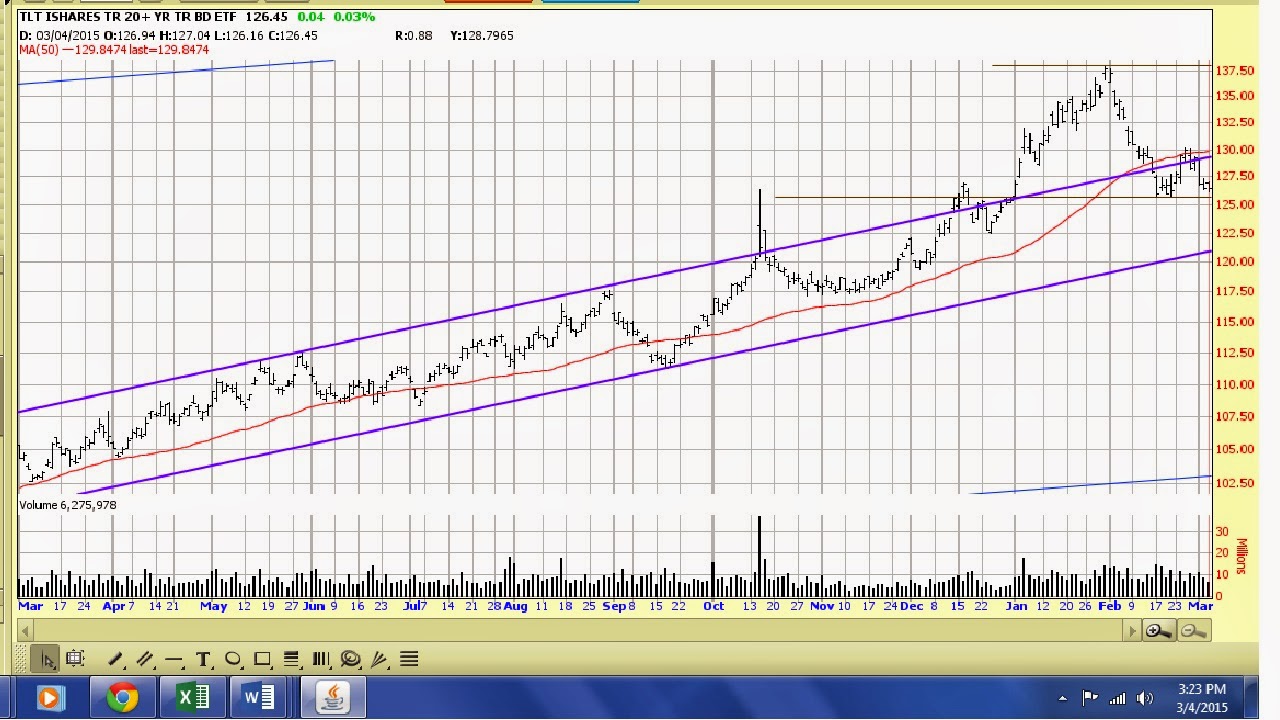Click the Jan label on date axis
This screenshot has width=1280, height=720.
coord(1016,606)
